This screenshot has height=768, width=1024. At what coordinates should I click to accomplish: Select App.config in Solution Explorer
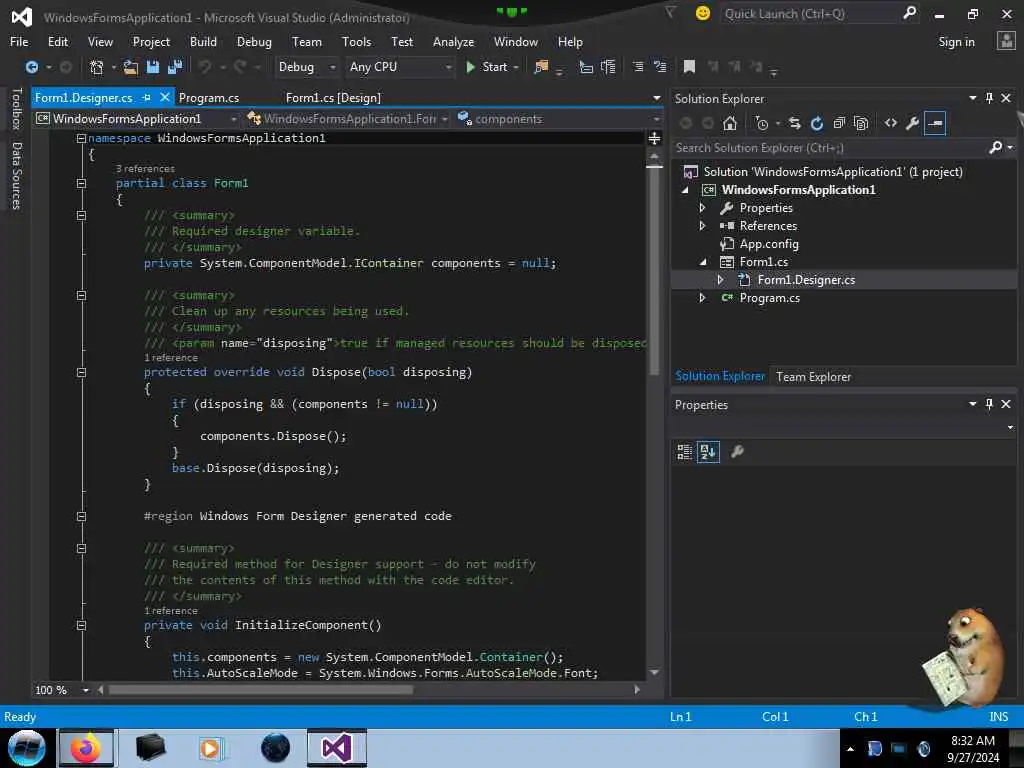tap(769, 244)
